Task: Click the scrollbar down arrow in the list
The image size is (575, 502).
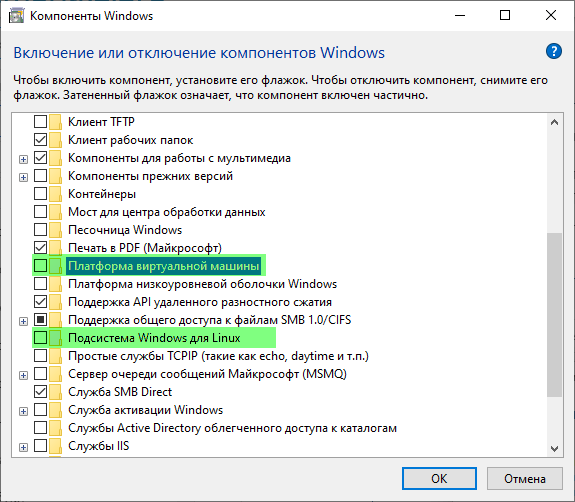Action: point(554,448)
